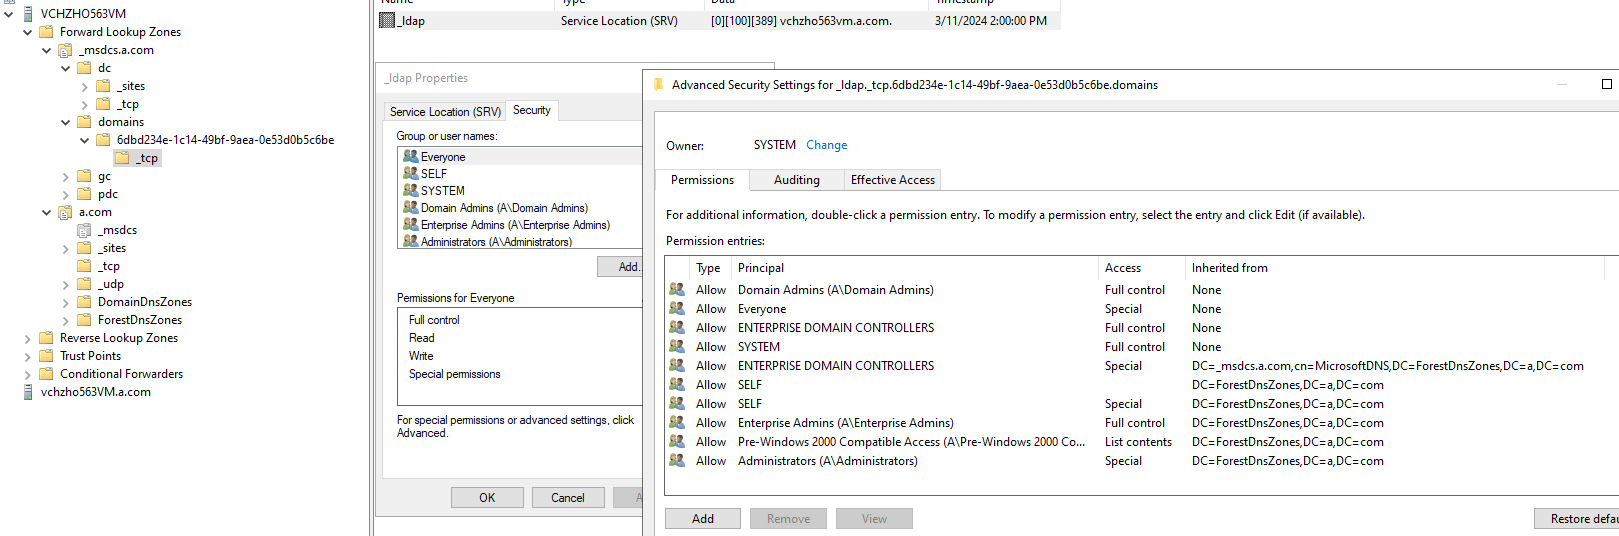Click Cancel in _ldap Properties
The height and width of the screenshot is (536, 1619).
click(x=568, y=497)
